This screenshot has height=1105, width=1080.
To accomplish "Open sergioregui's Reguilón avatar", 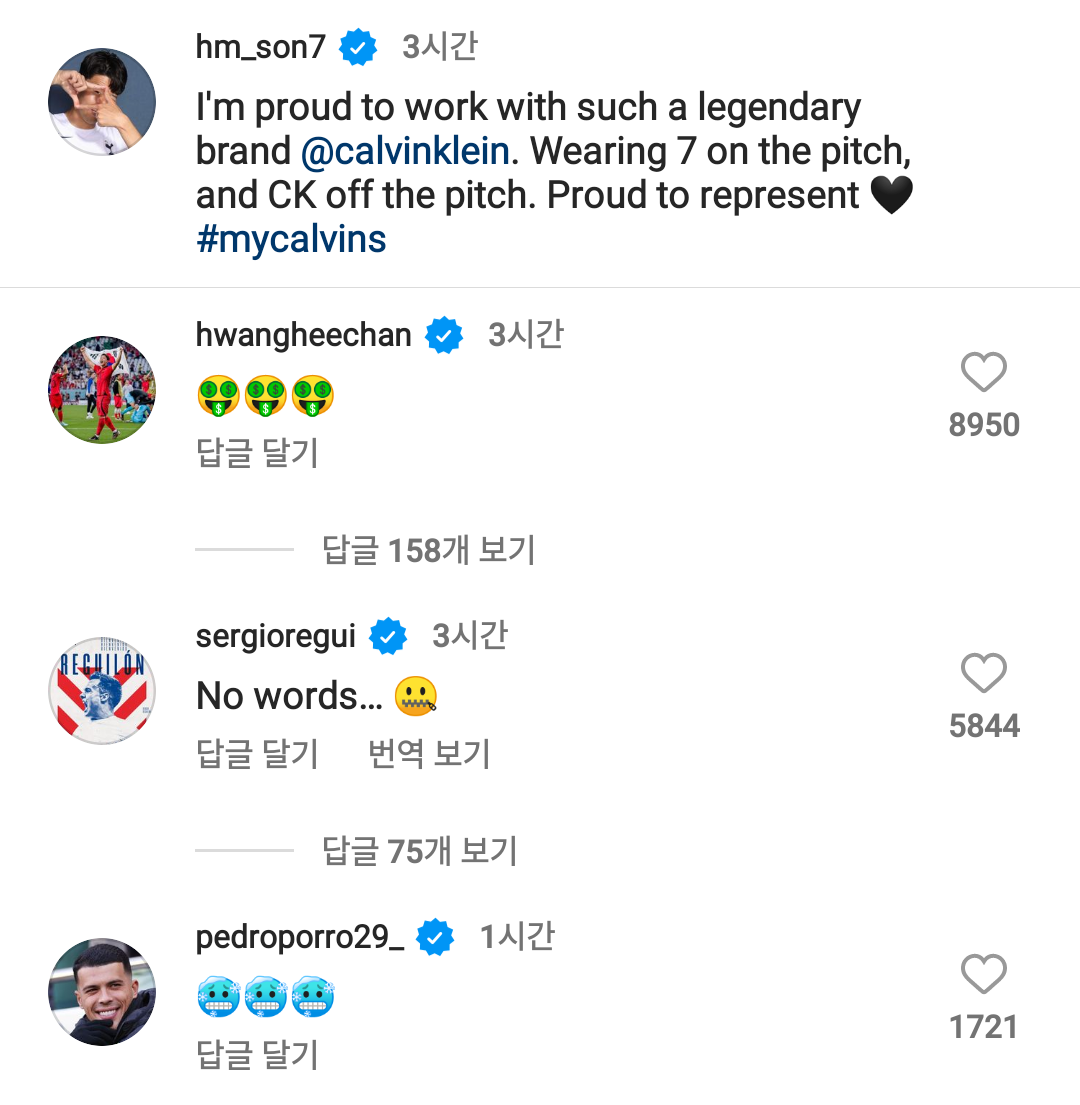I will click(102, 691).
